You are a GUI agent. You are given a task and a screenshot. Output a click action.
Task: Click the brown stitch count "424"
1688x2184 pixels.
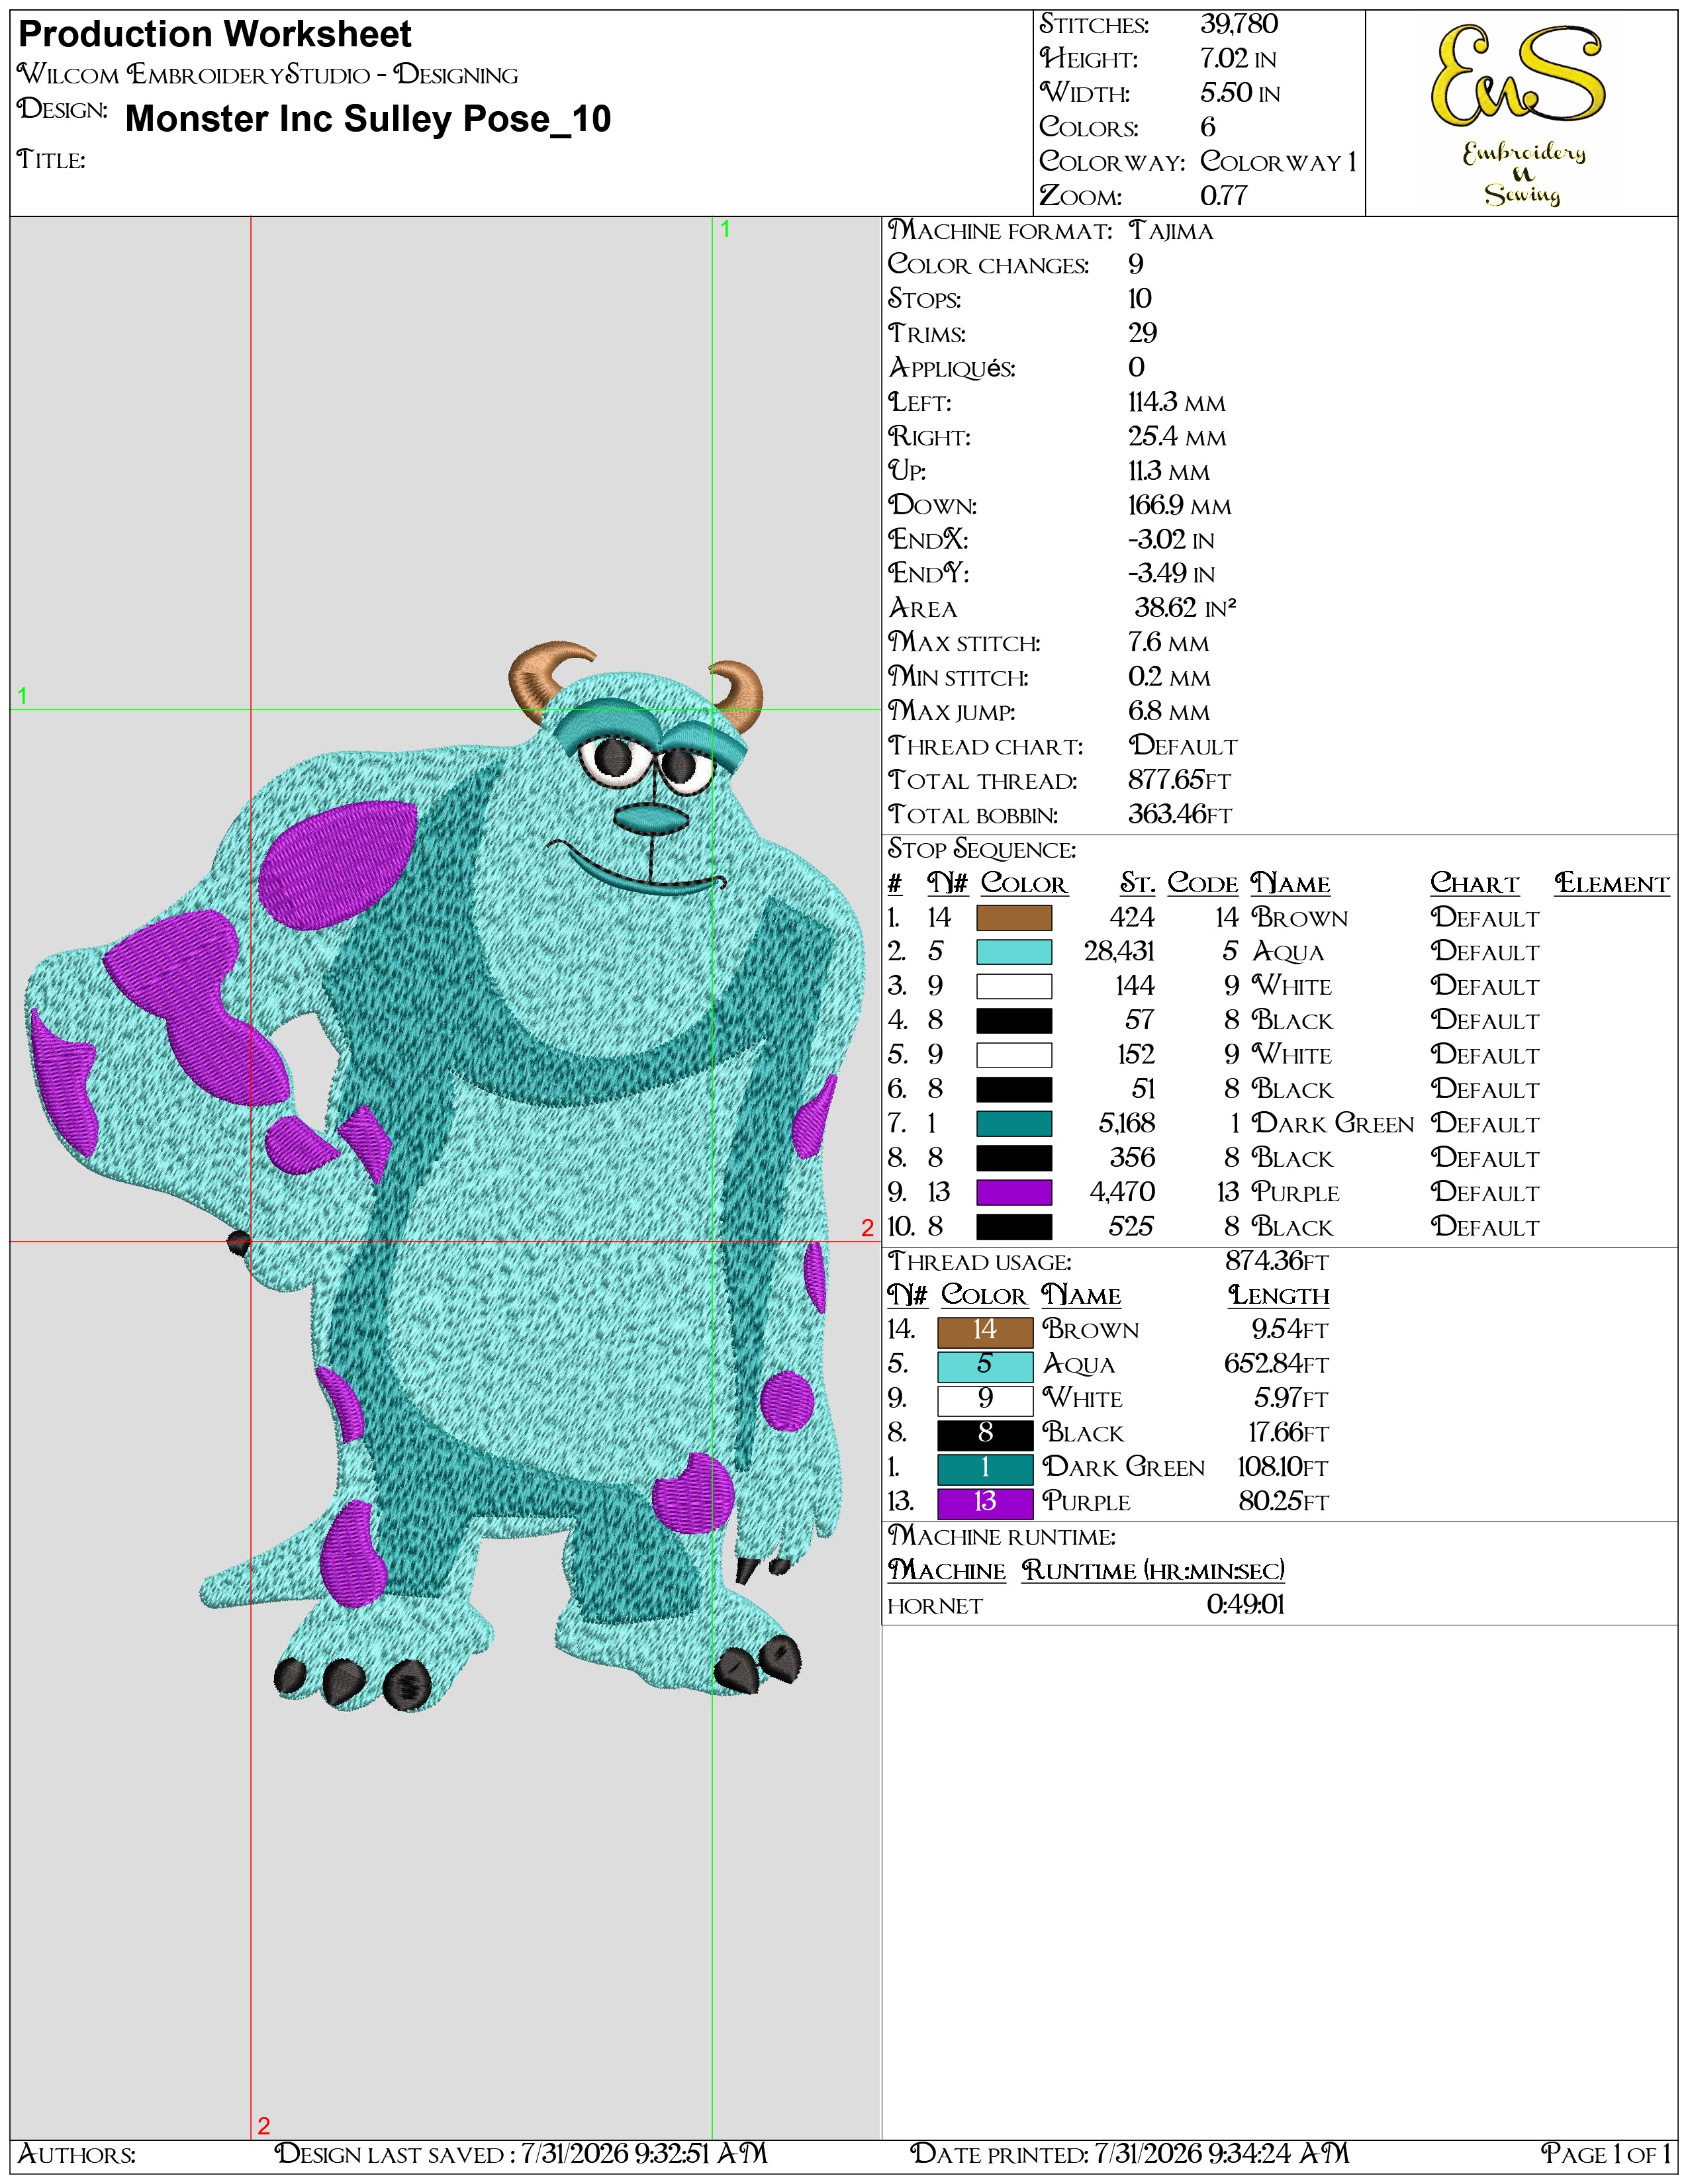point(1132,918)
